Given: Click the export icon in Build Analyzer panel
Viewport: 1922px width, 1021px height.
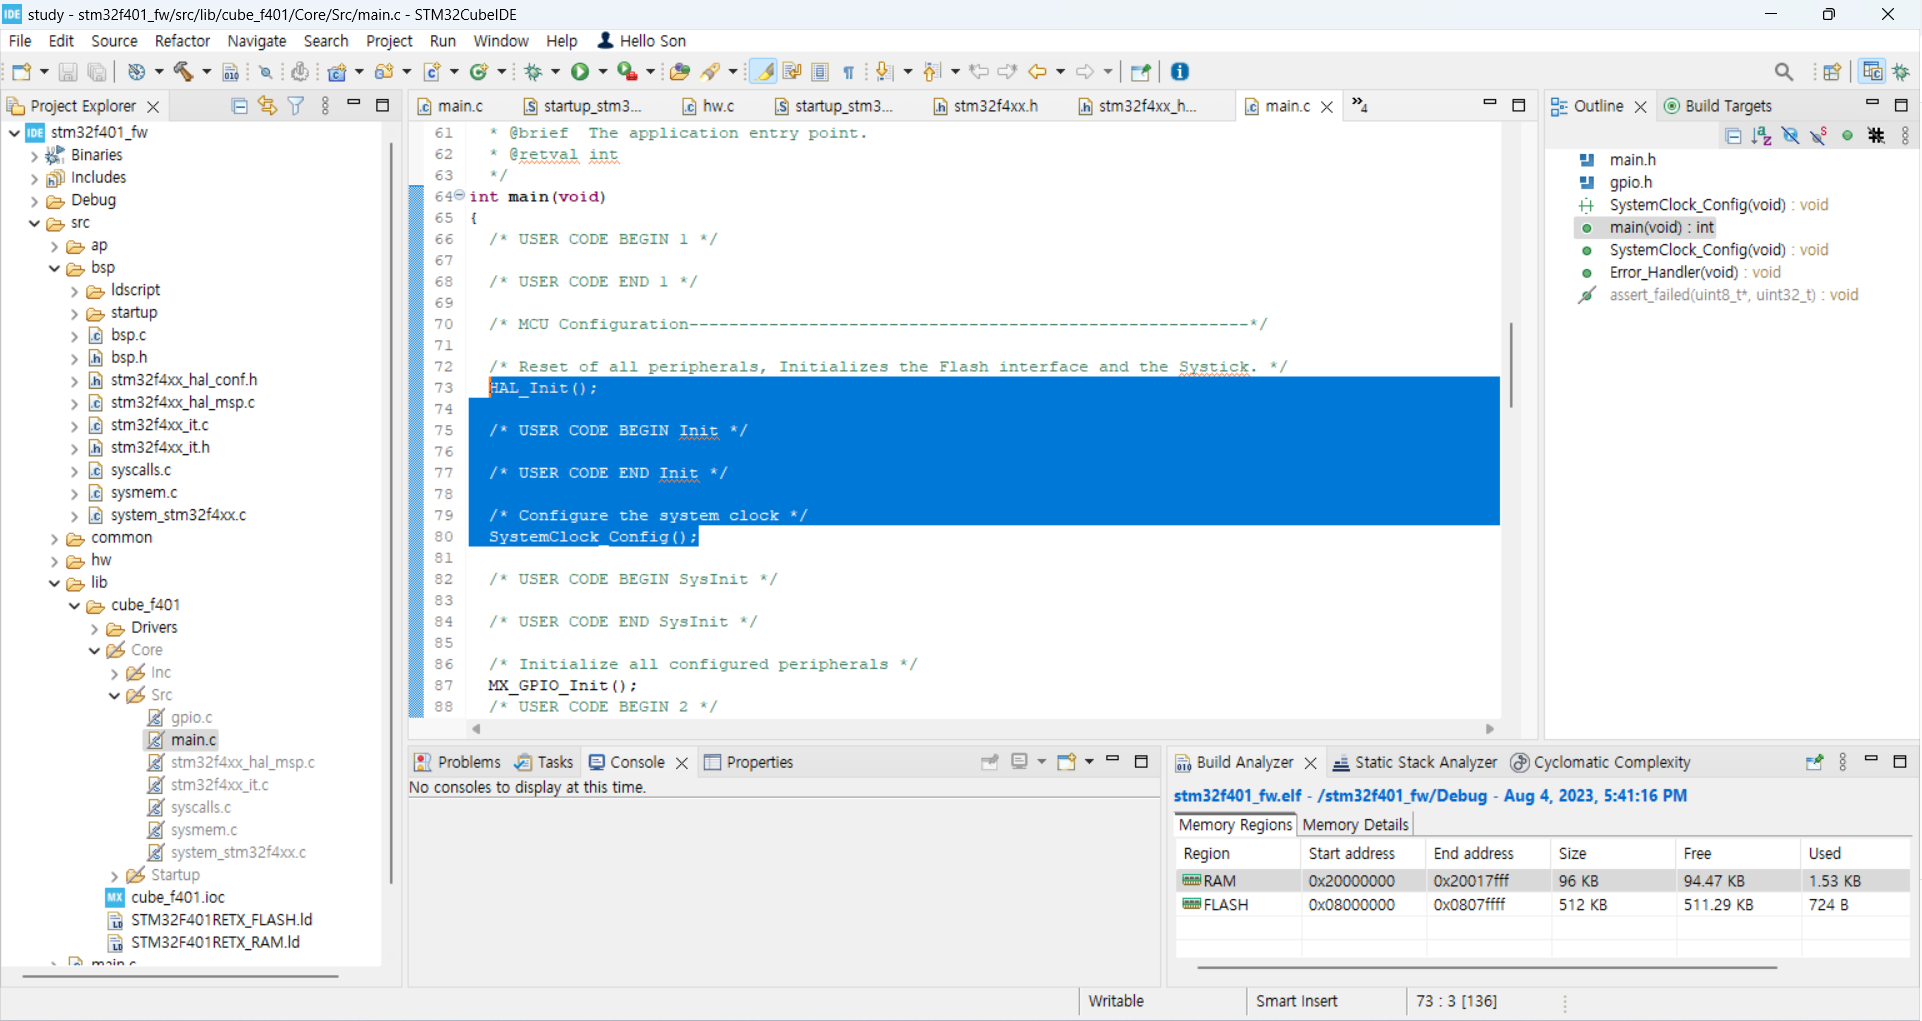Looking at the screenshot, I should click(x=1814, y=762).
